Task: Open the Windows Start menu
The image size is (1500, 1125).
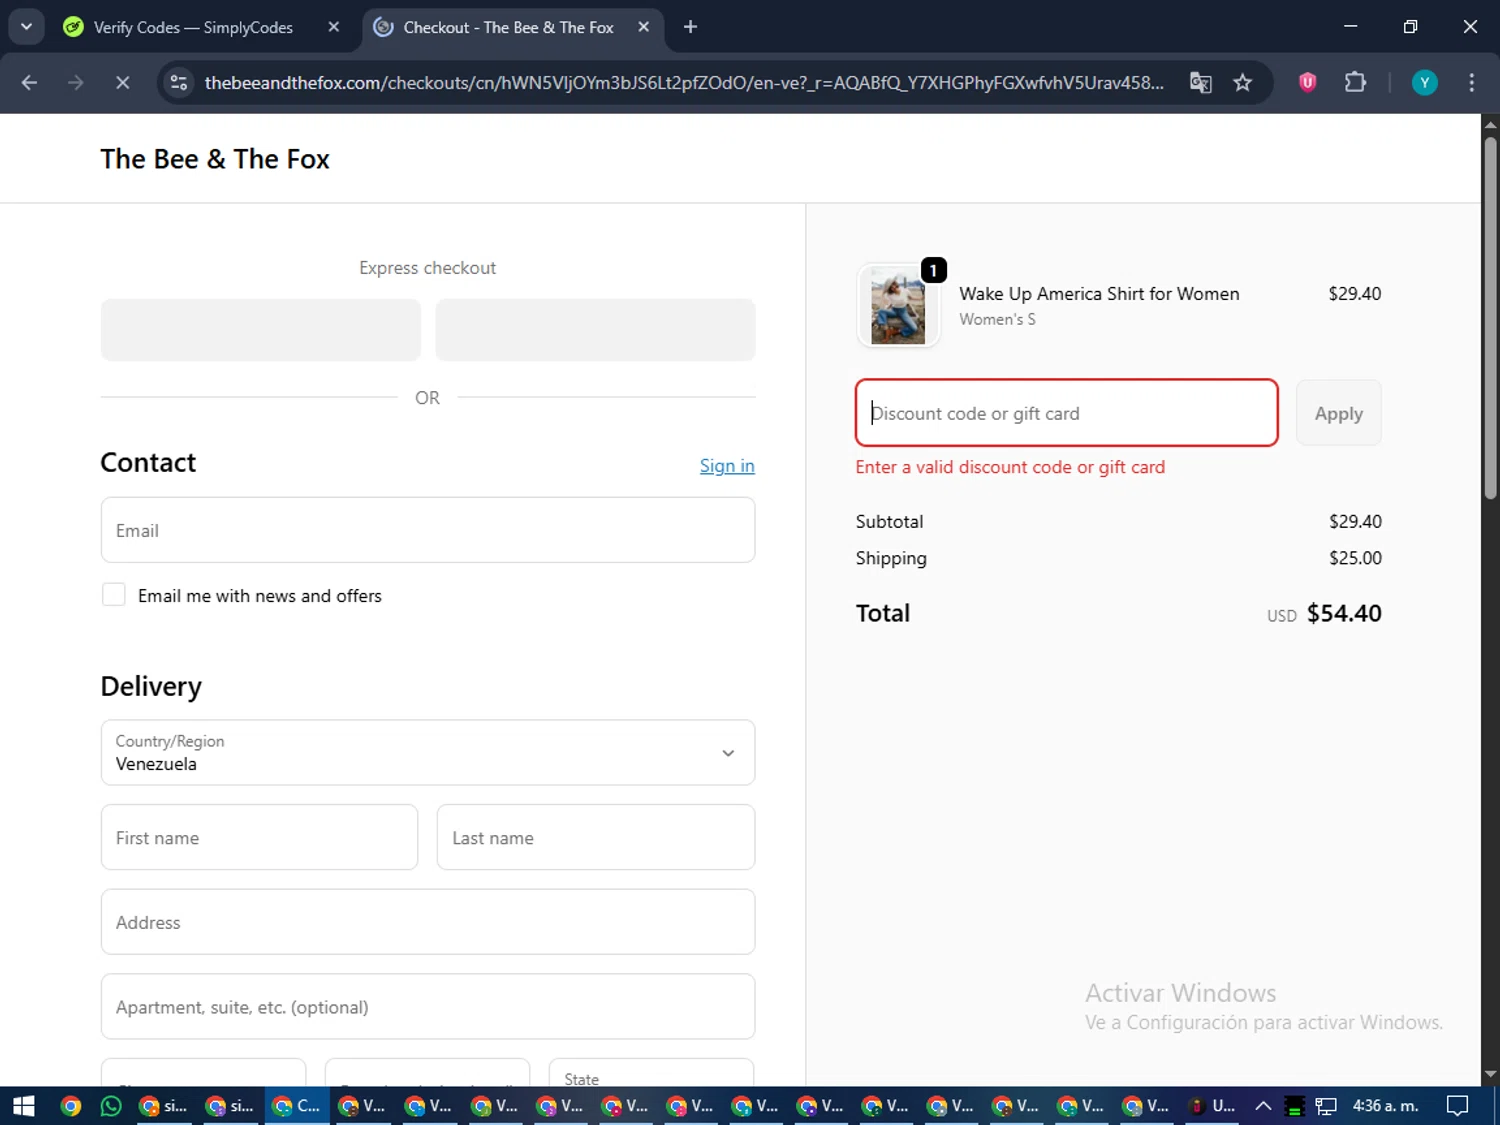Action: click(x=23, y=1106)
